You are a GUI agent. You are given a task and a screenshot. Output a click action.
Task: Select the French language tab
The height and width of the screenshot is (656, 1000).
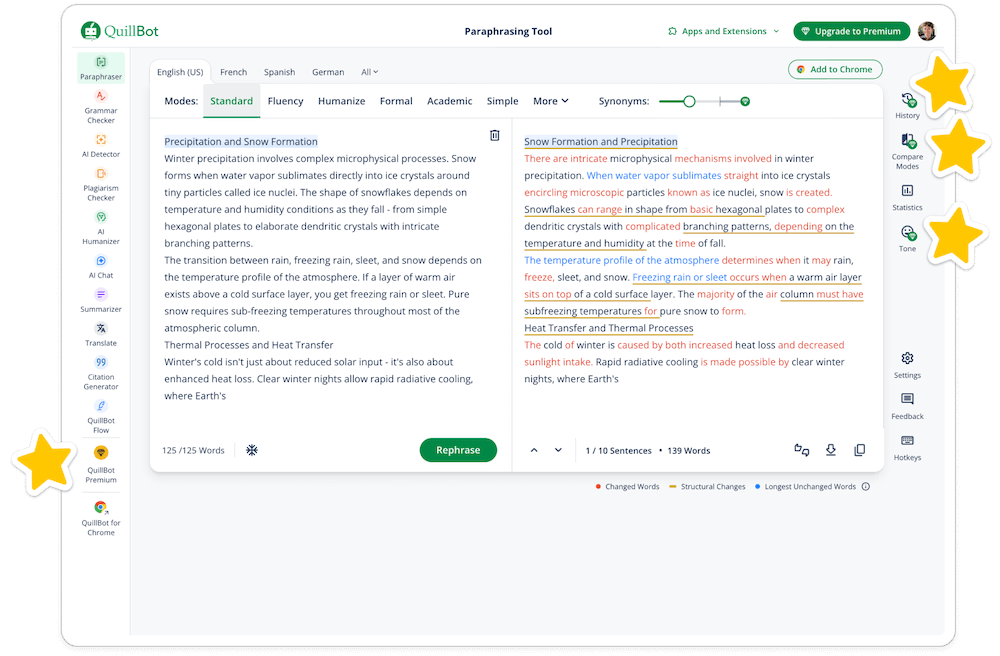(x=233, y=72)
